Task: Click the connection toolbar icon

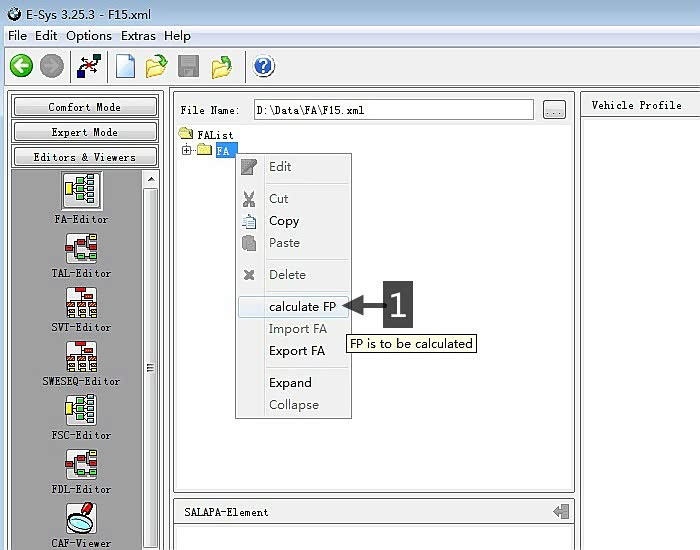Action: tap(89, 66)
